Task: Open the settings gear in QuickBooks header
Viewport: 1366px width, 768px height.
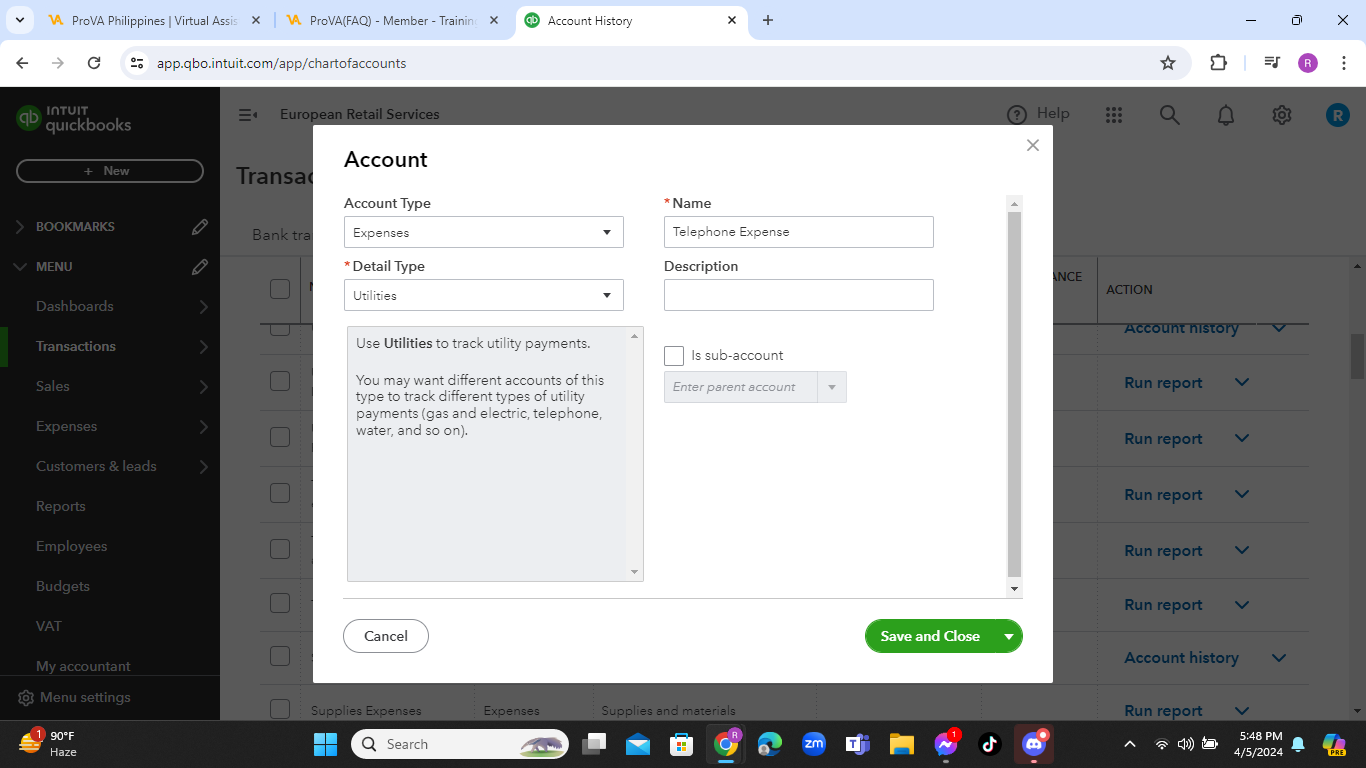Action: pos(1282,115)
